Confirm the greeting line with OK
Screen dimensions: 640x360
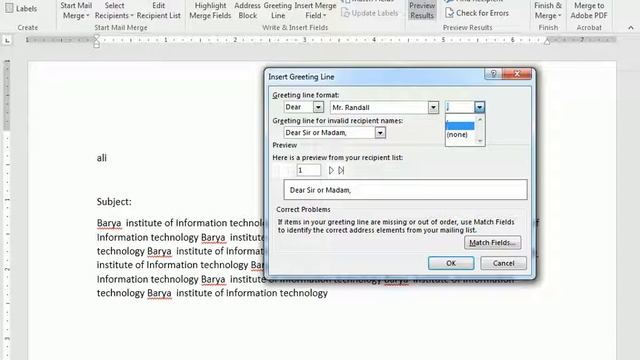pos(451,263)
